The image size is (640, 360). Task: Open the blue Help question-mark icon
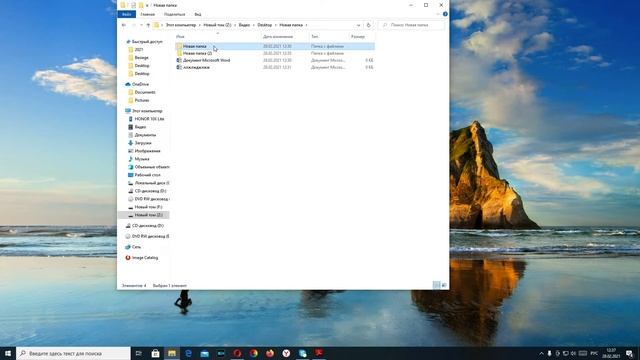tap(445, 14)
